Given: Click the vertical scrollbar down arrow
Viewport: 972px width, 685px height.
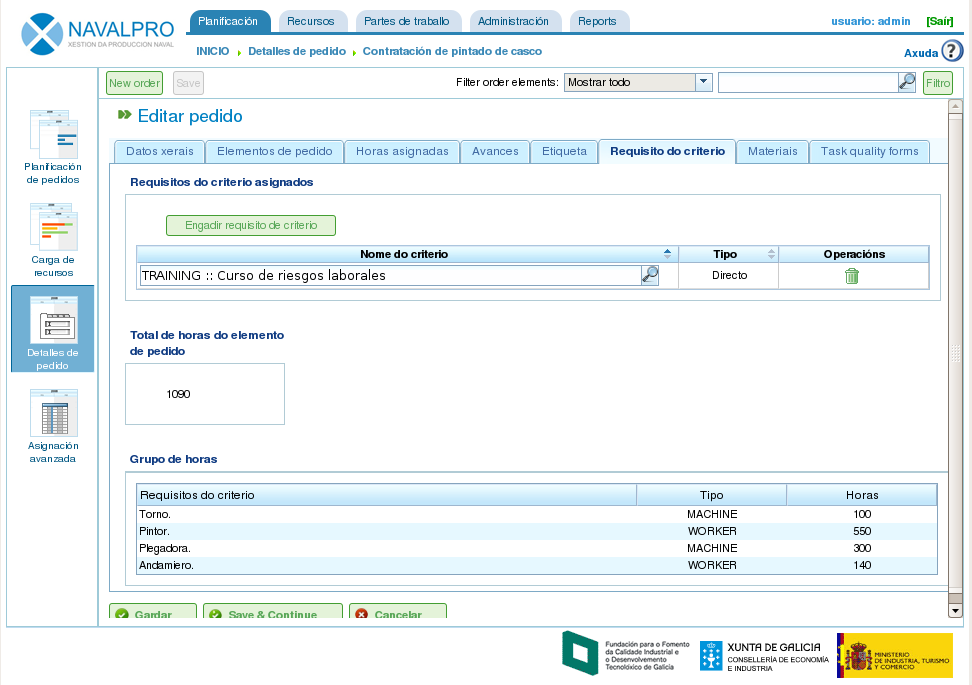Looking at the screenshot, I should pyautogui.click(x=955, y=610).
